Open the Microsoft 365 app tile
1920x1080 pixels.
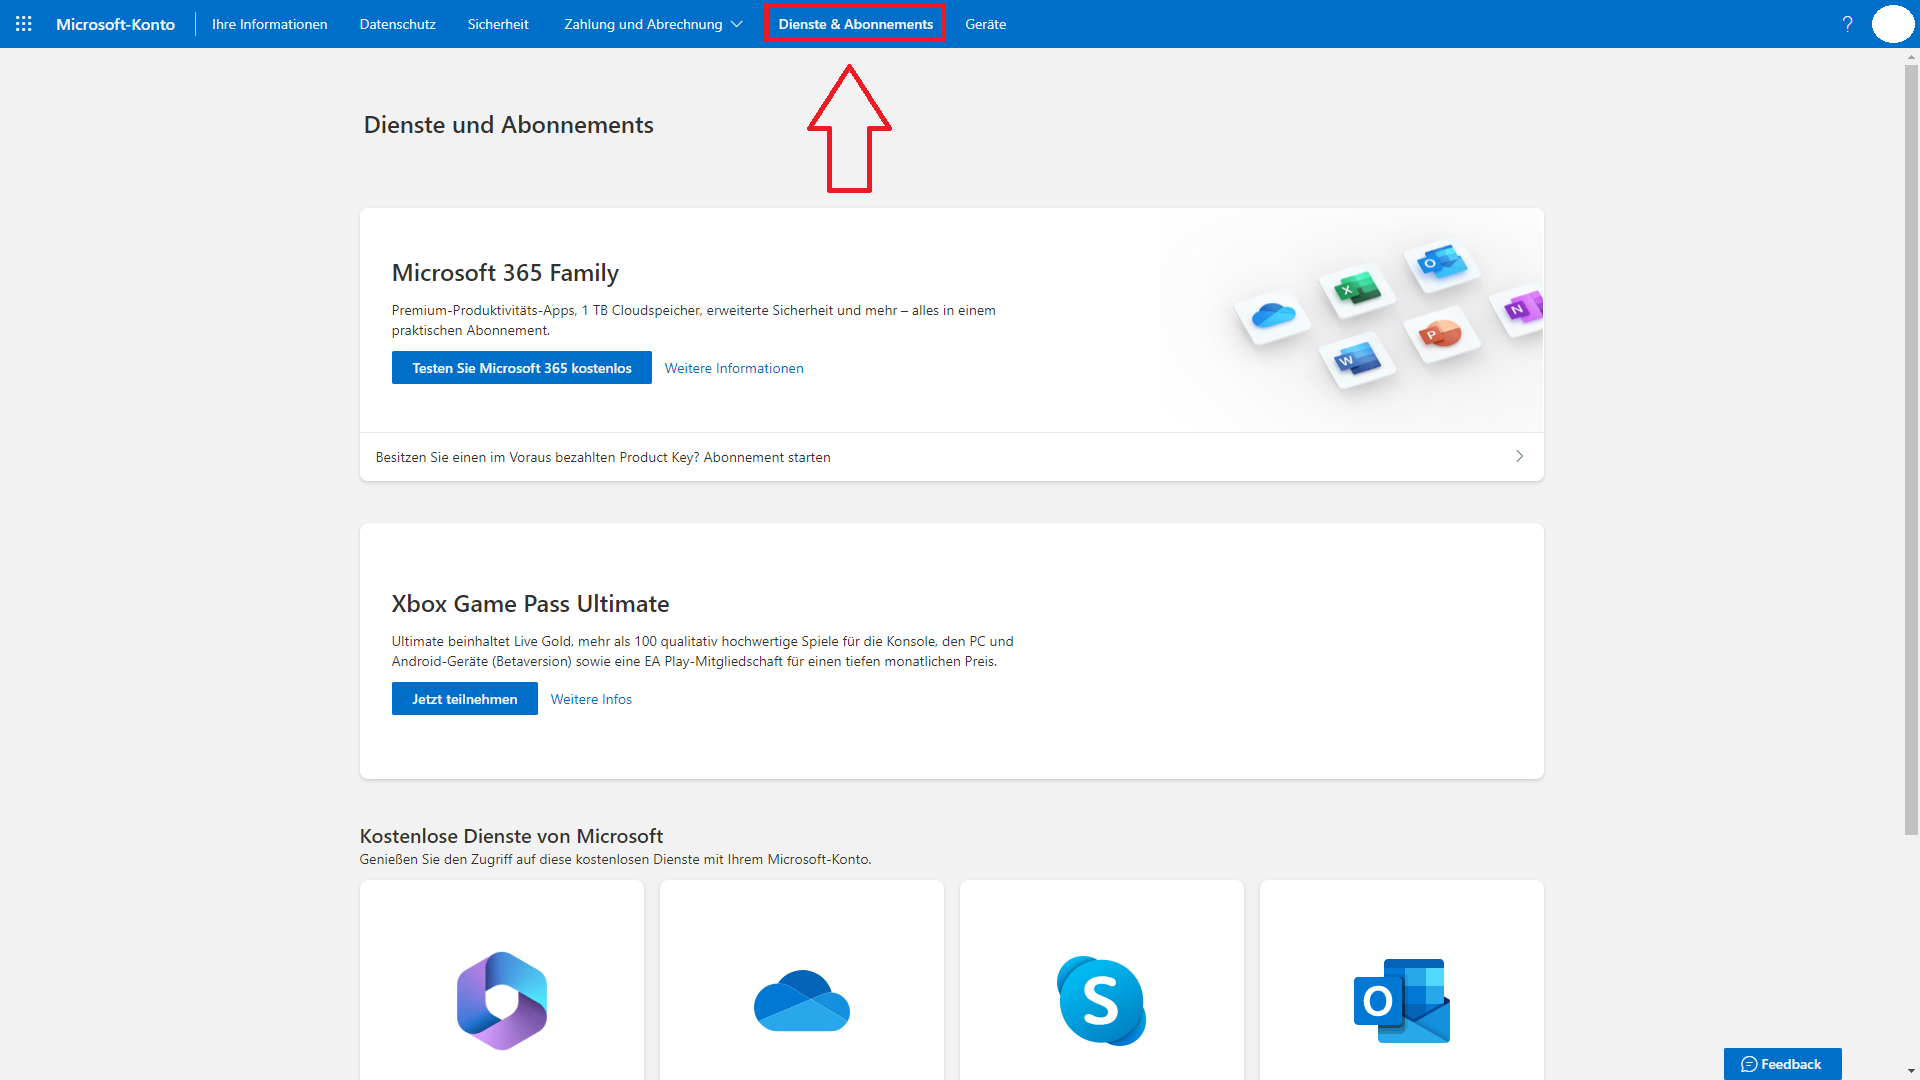502,980
